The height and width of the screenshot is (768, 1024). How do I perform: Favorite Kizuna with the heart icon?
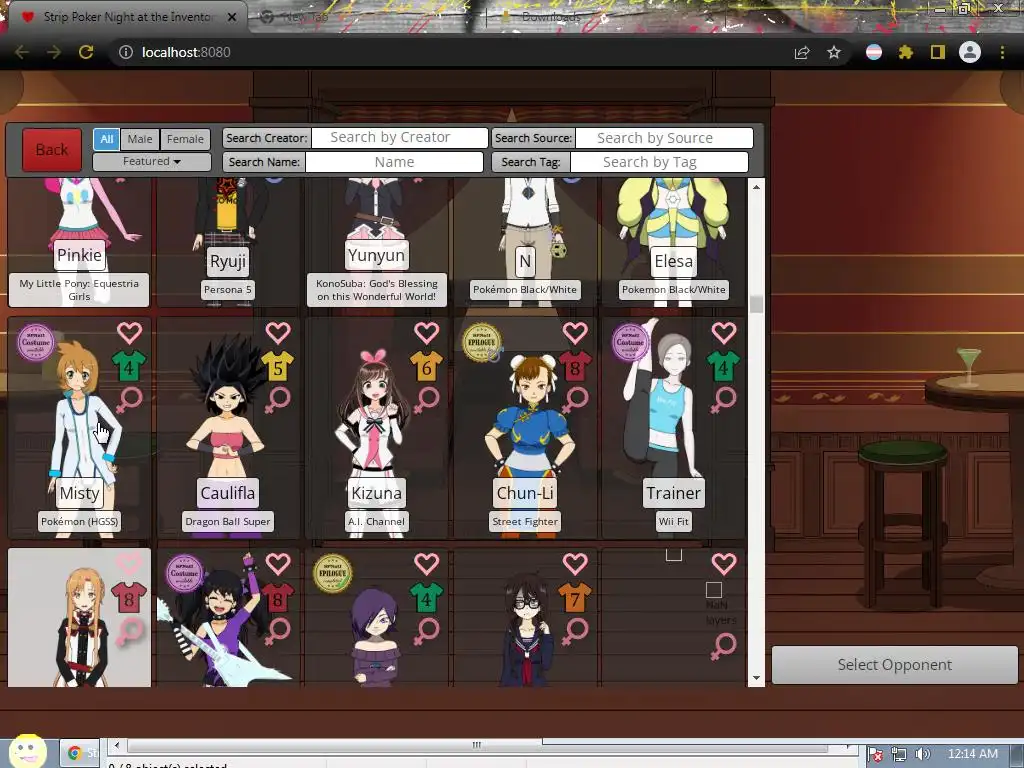point(426,333)
